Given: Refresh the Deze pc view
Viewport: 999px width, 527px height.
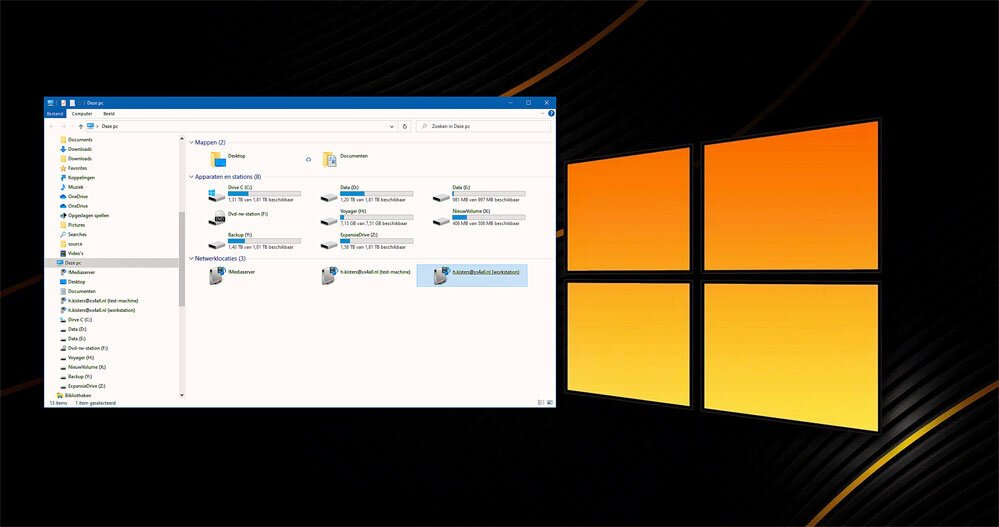Looking at the screenshot, I should (405, 126).
